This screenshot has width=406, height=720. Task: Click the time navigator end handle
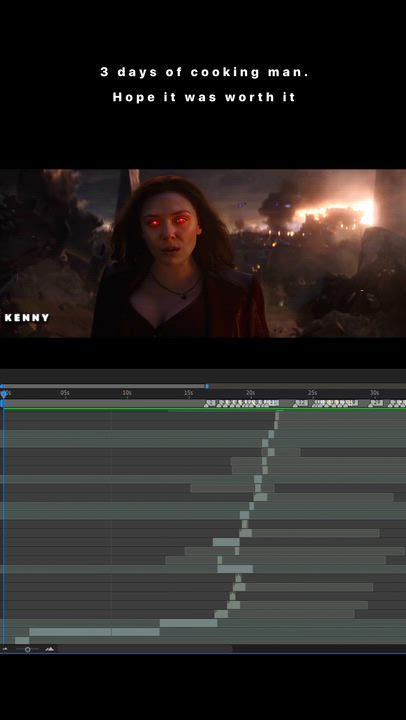point(207,386)
